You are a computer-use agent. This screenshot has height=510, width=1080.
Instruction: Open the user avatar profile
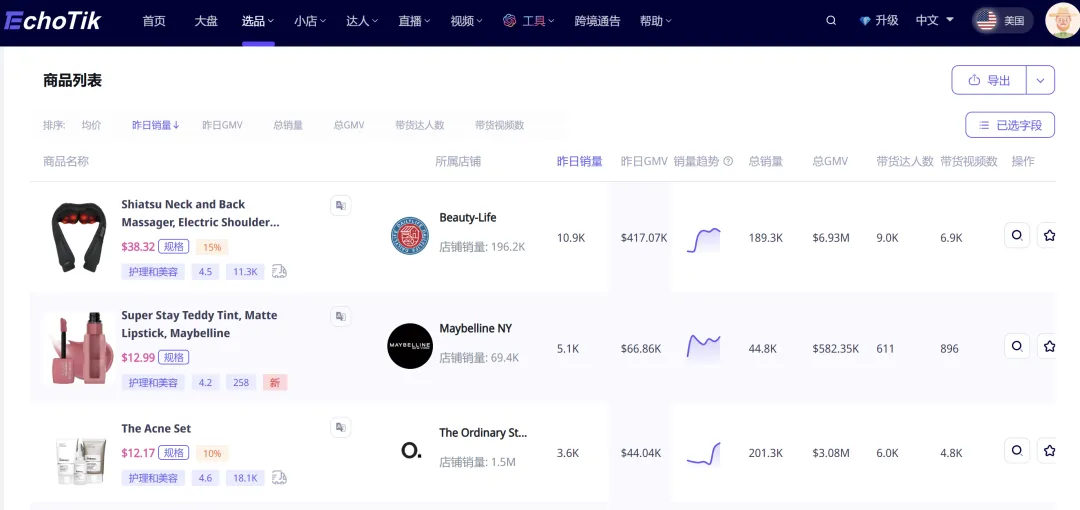pos(1061,21)
